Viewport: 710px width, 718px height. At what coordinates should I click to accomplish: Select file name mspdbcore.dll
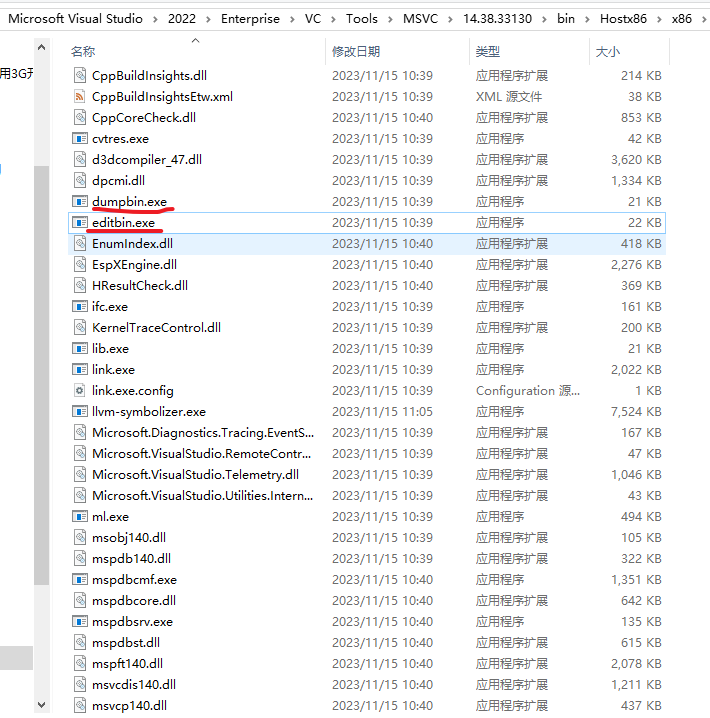(x=134, y=600)
